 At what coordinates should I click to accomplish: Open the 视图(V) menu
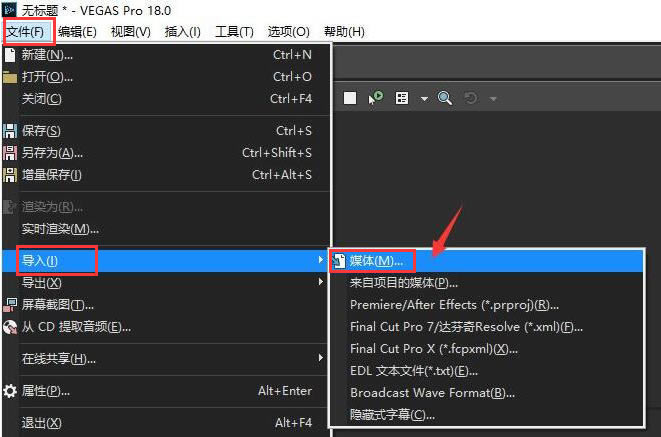point(131,32)
